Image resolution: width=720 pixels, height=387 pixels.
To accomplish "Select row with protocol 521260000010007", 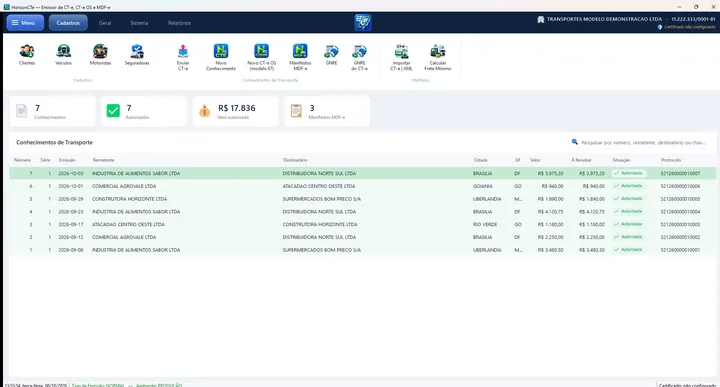I will pos(362,173).
